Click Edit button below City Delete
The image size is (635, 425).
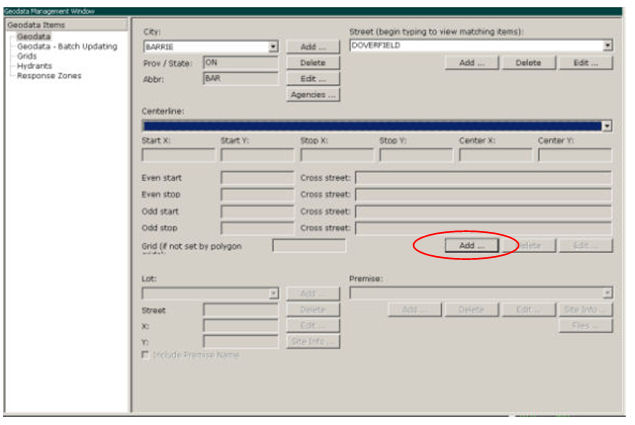[x=313, y=78]
